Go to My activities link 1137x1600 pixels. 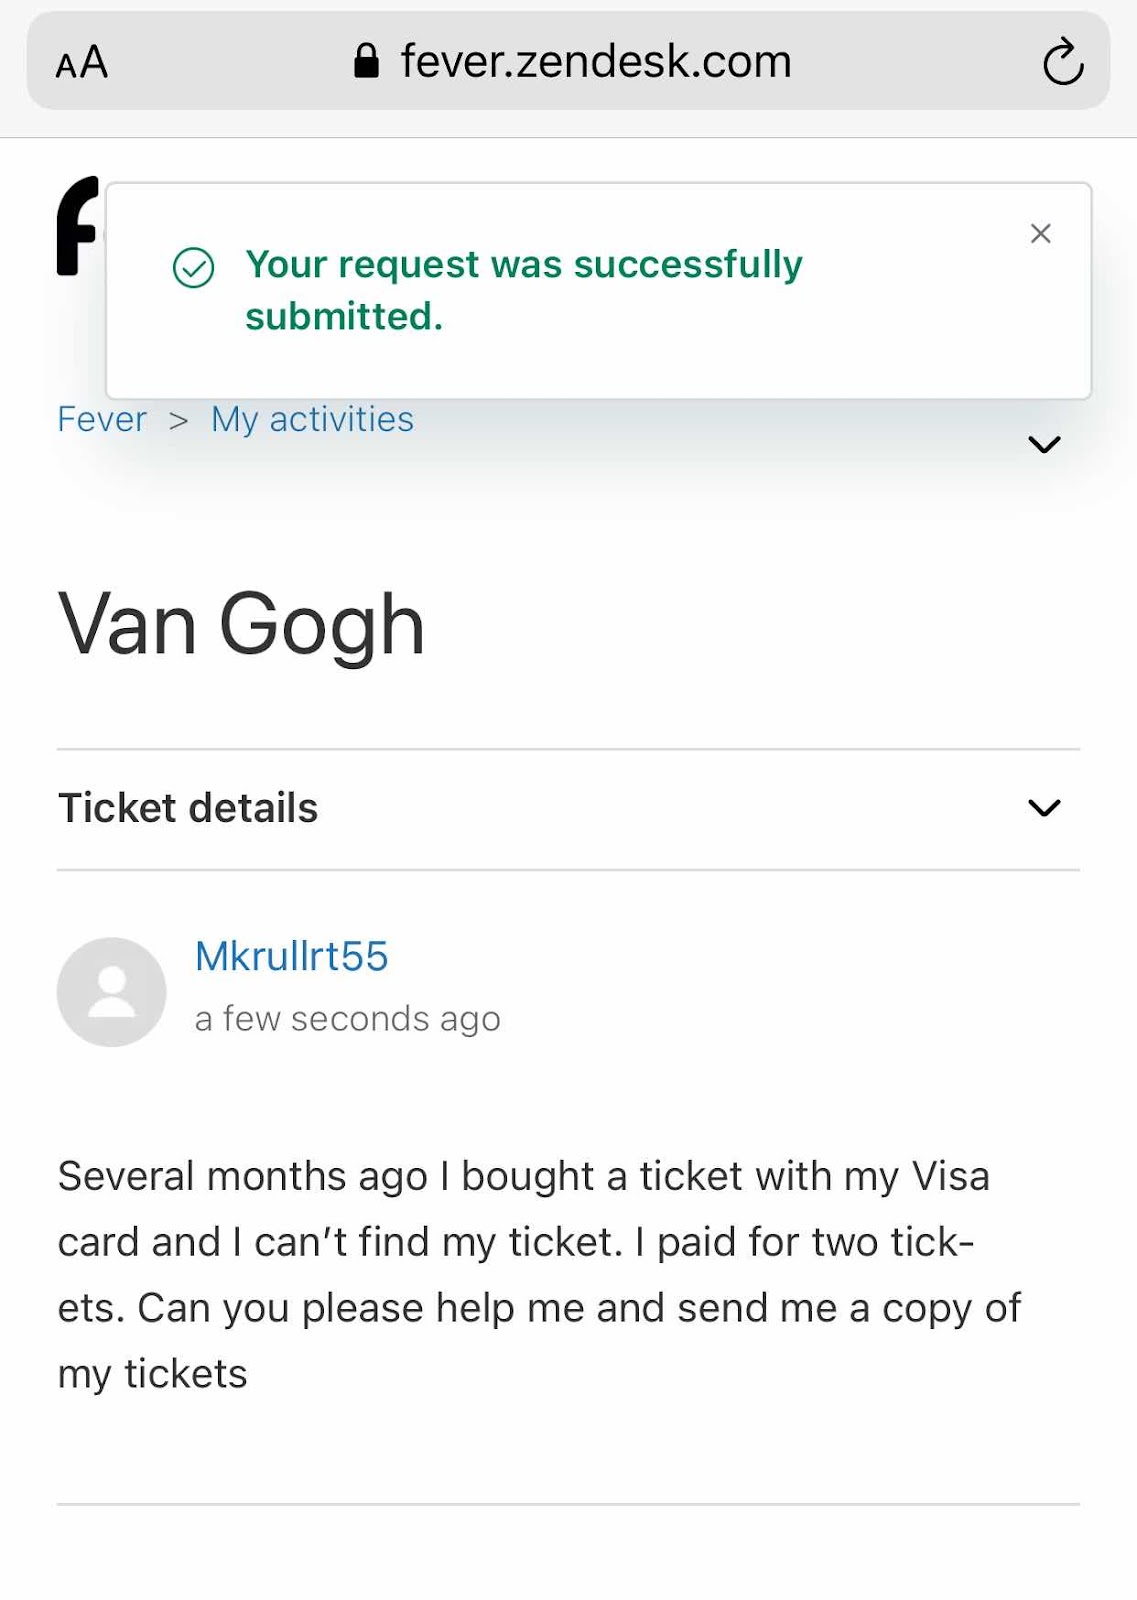pos(312,419)
